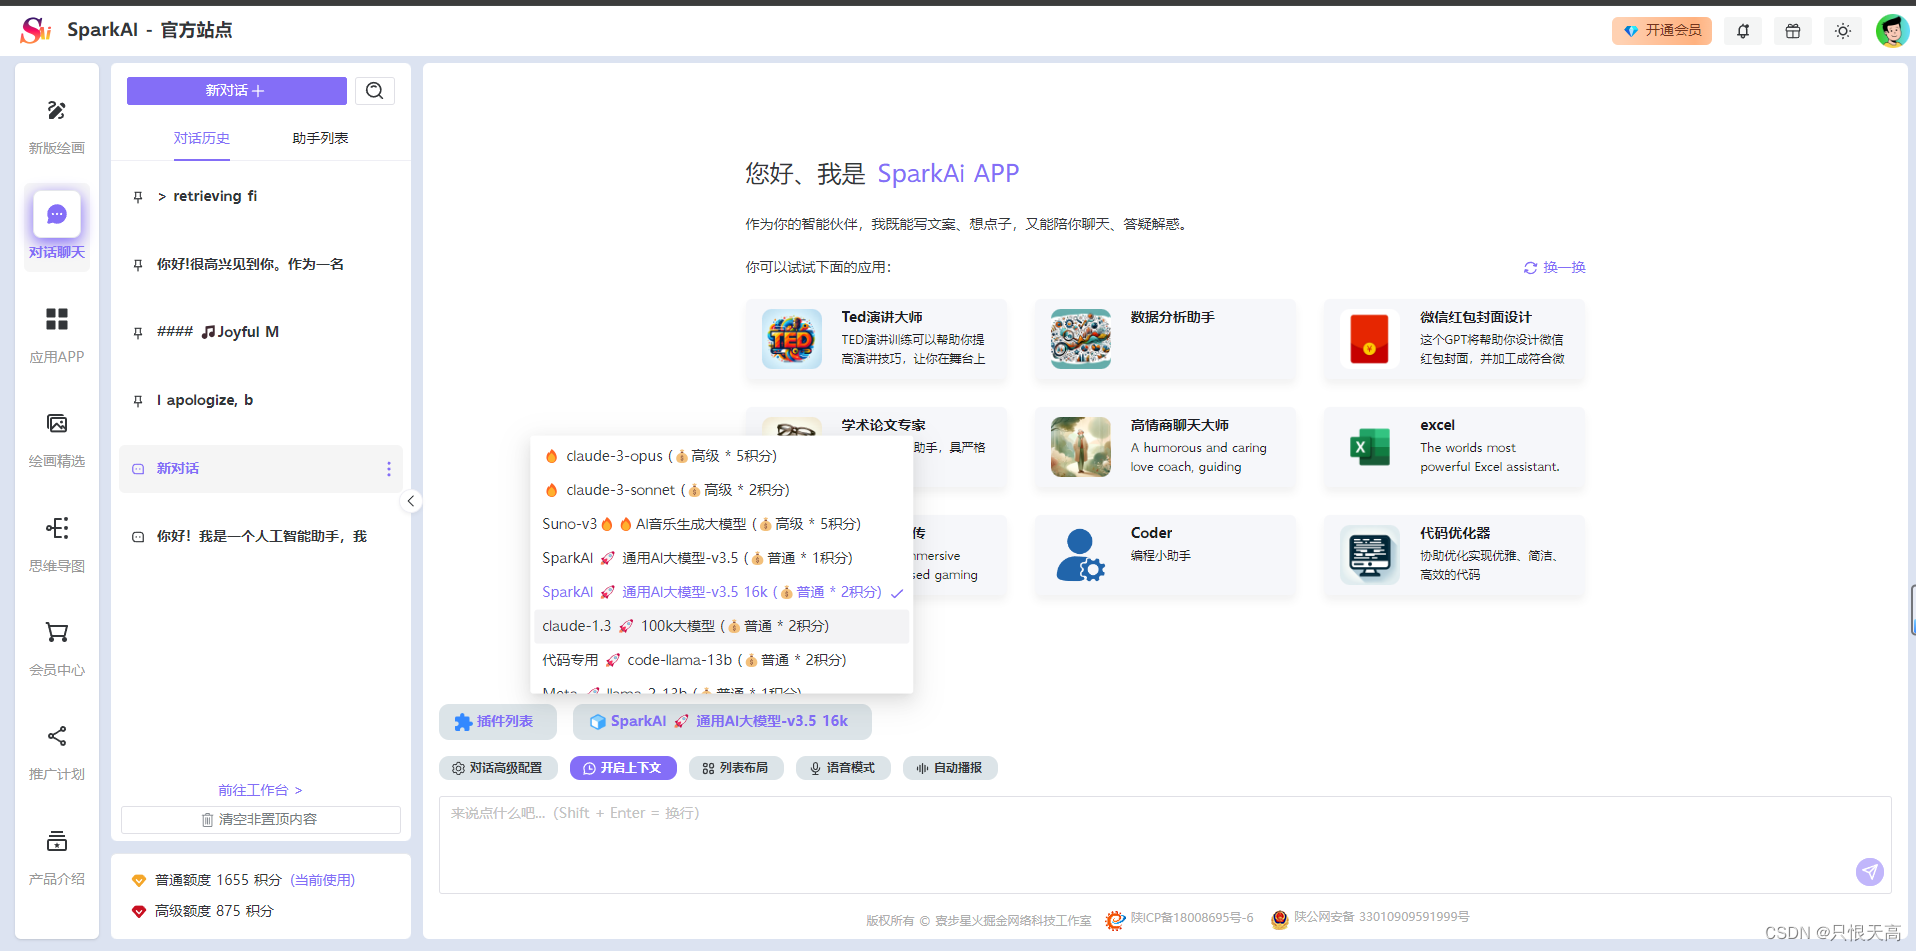Click the 高级额度 875 积分 row
The height and width of the screenshot is (951, 1916).
pos(203,911)
